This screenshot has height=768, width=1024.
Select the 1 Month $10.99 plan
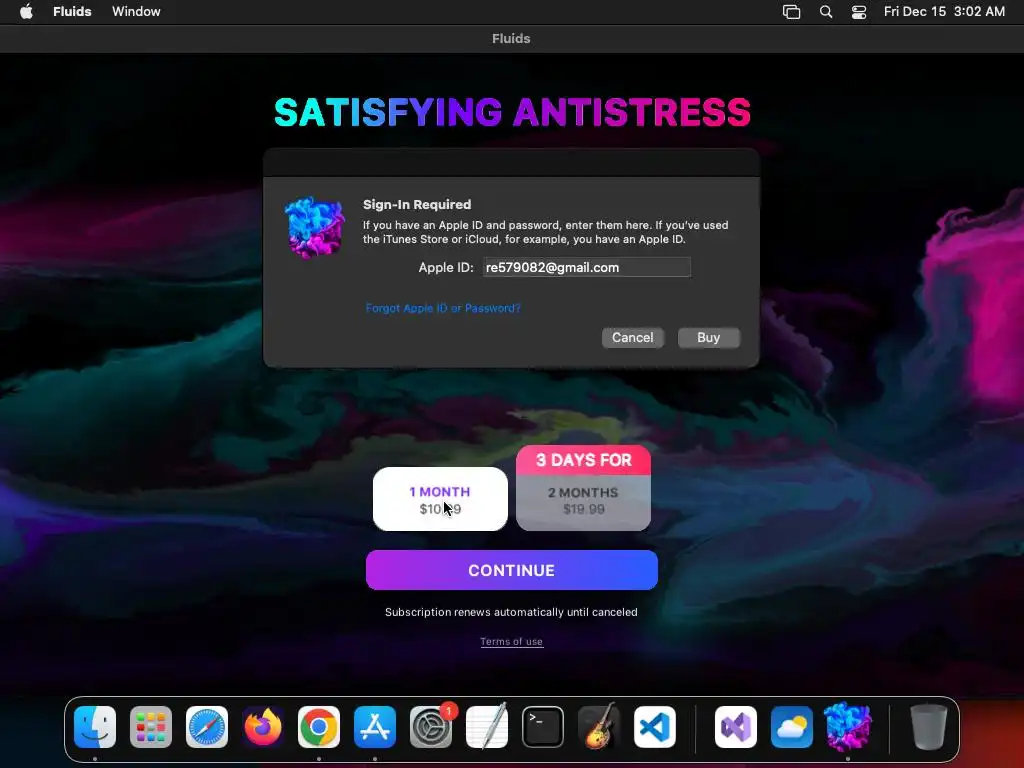440,499
